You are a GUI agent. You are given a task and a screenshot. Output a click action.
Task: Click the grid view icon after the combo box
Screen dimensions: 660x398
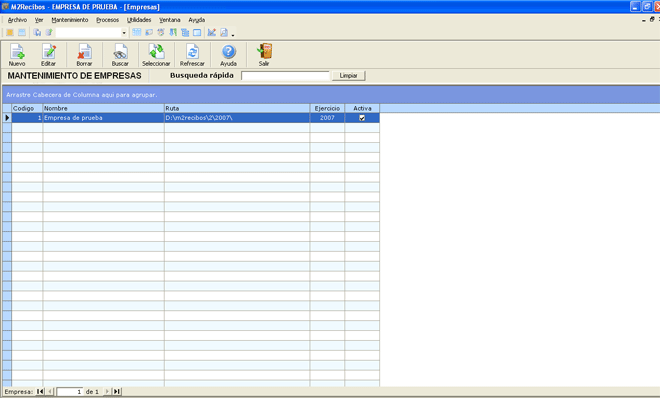pyautogui.click(x=137, y=32)
